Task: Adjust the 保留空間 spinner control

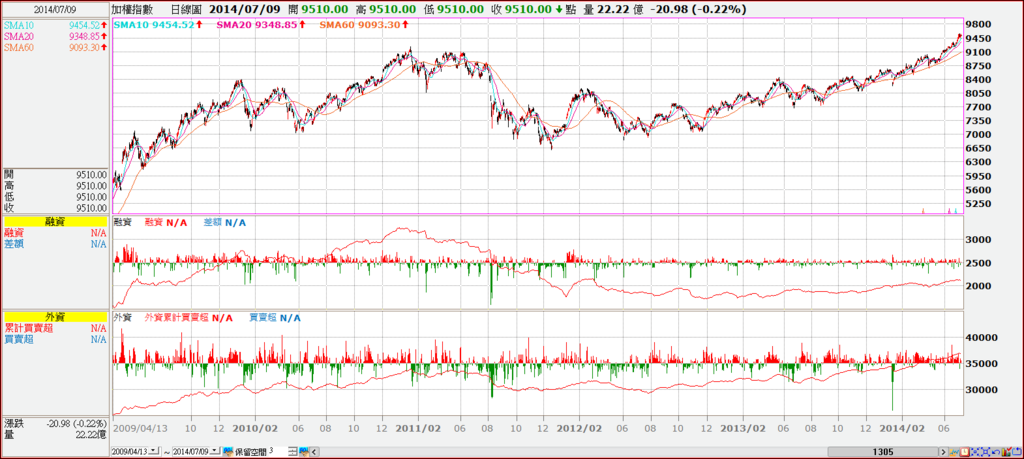Action: [293, 451]
